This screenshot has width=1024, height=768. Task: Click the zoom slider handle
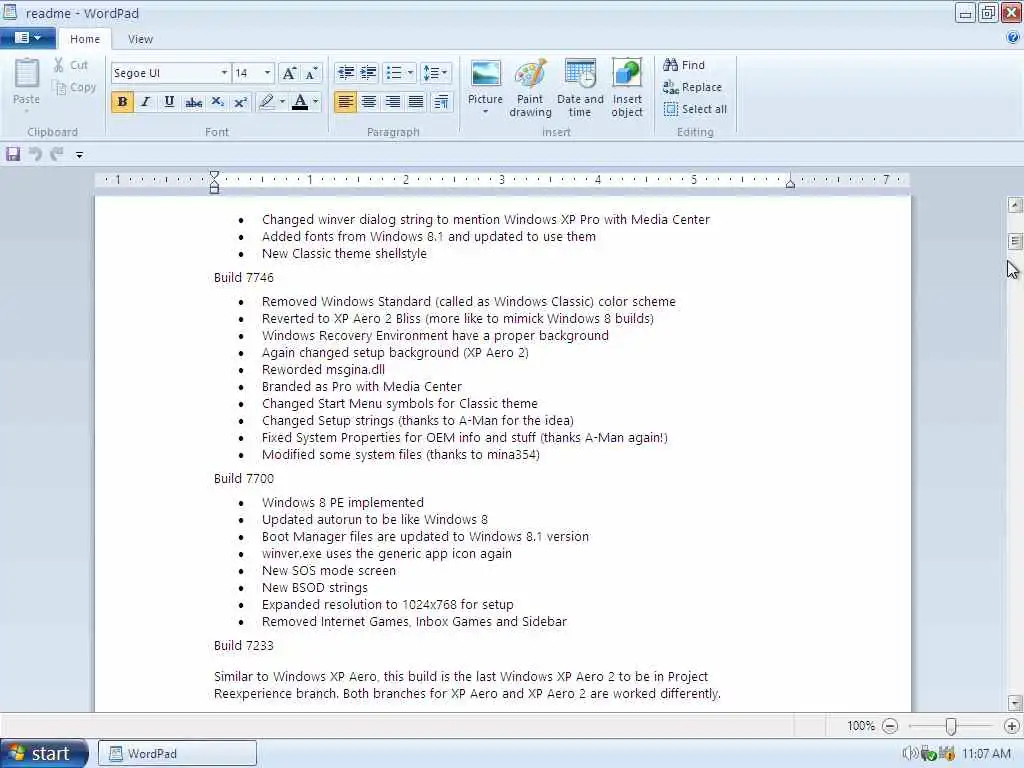click(x=951, y=726)
